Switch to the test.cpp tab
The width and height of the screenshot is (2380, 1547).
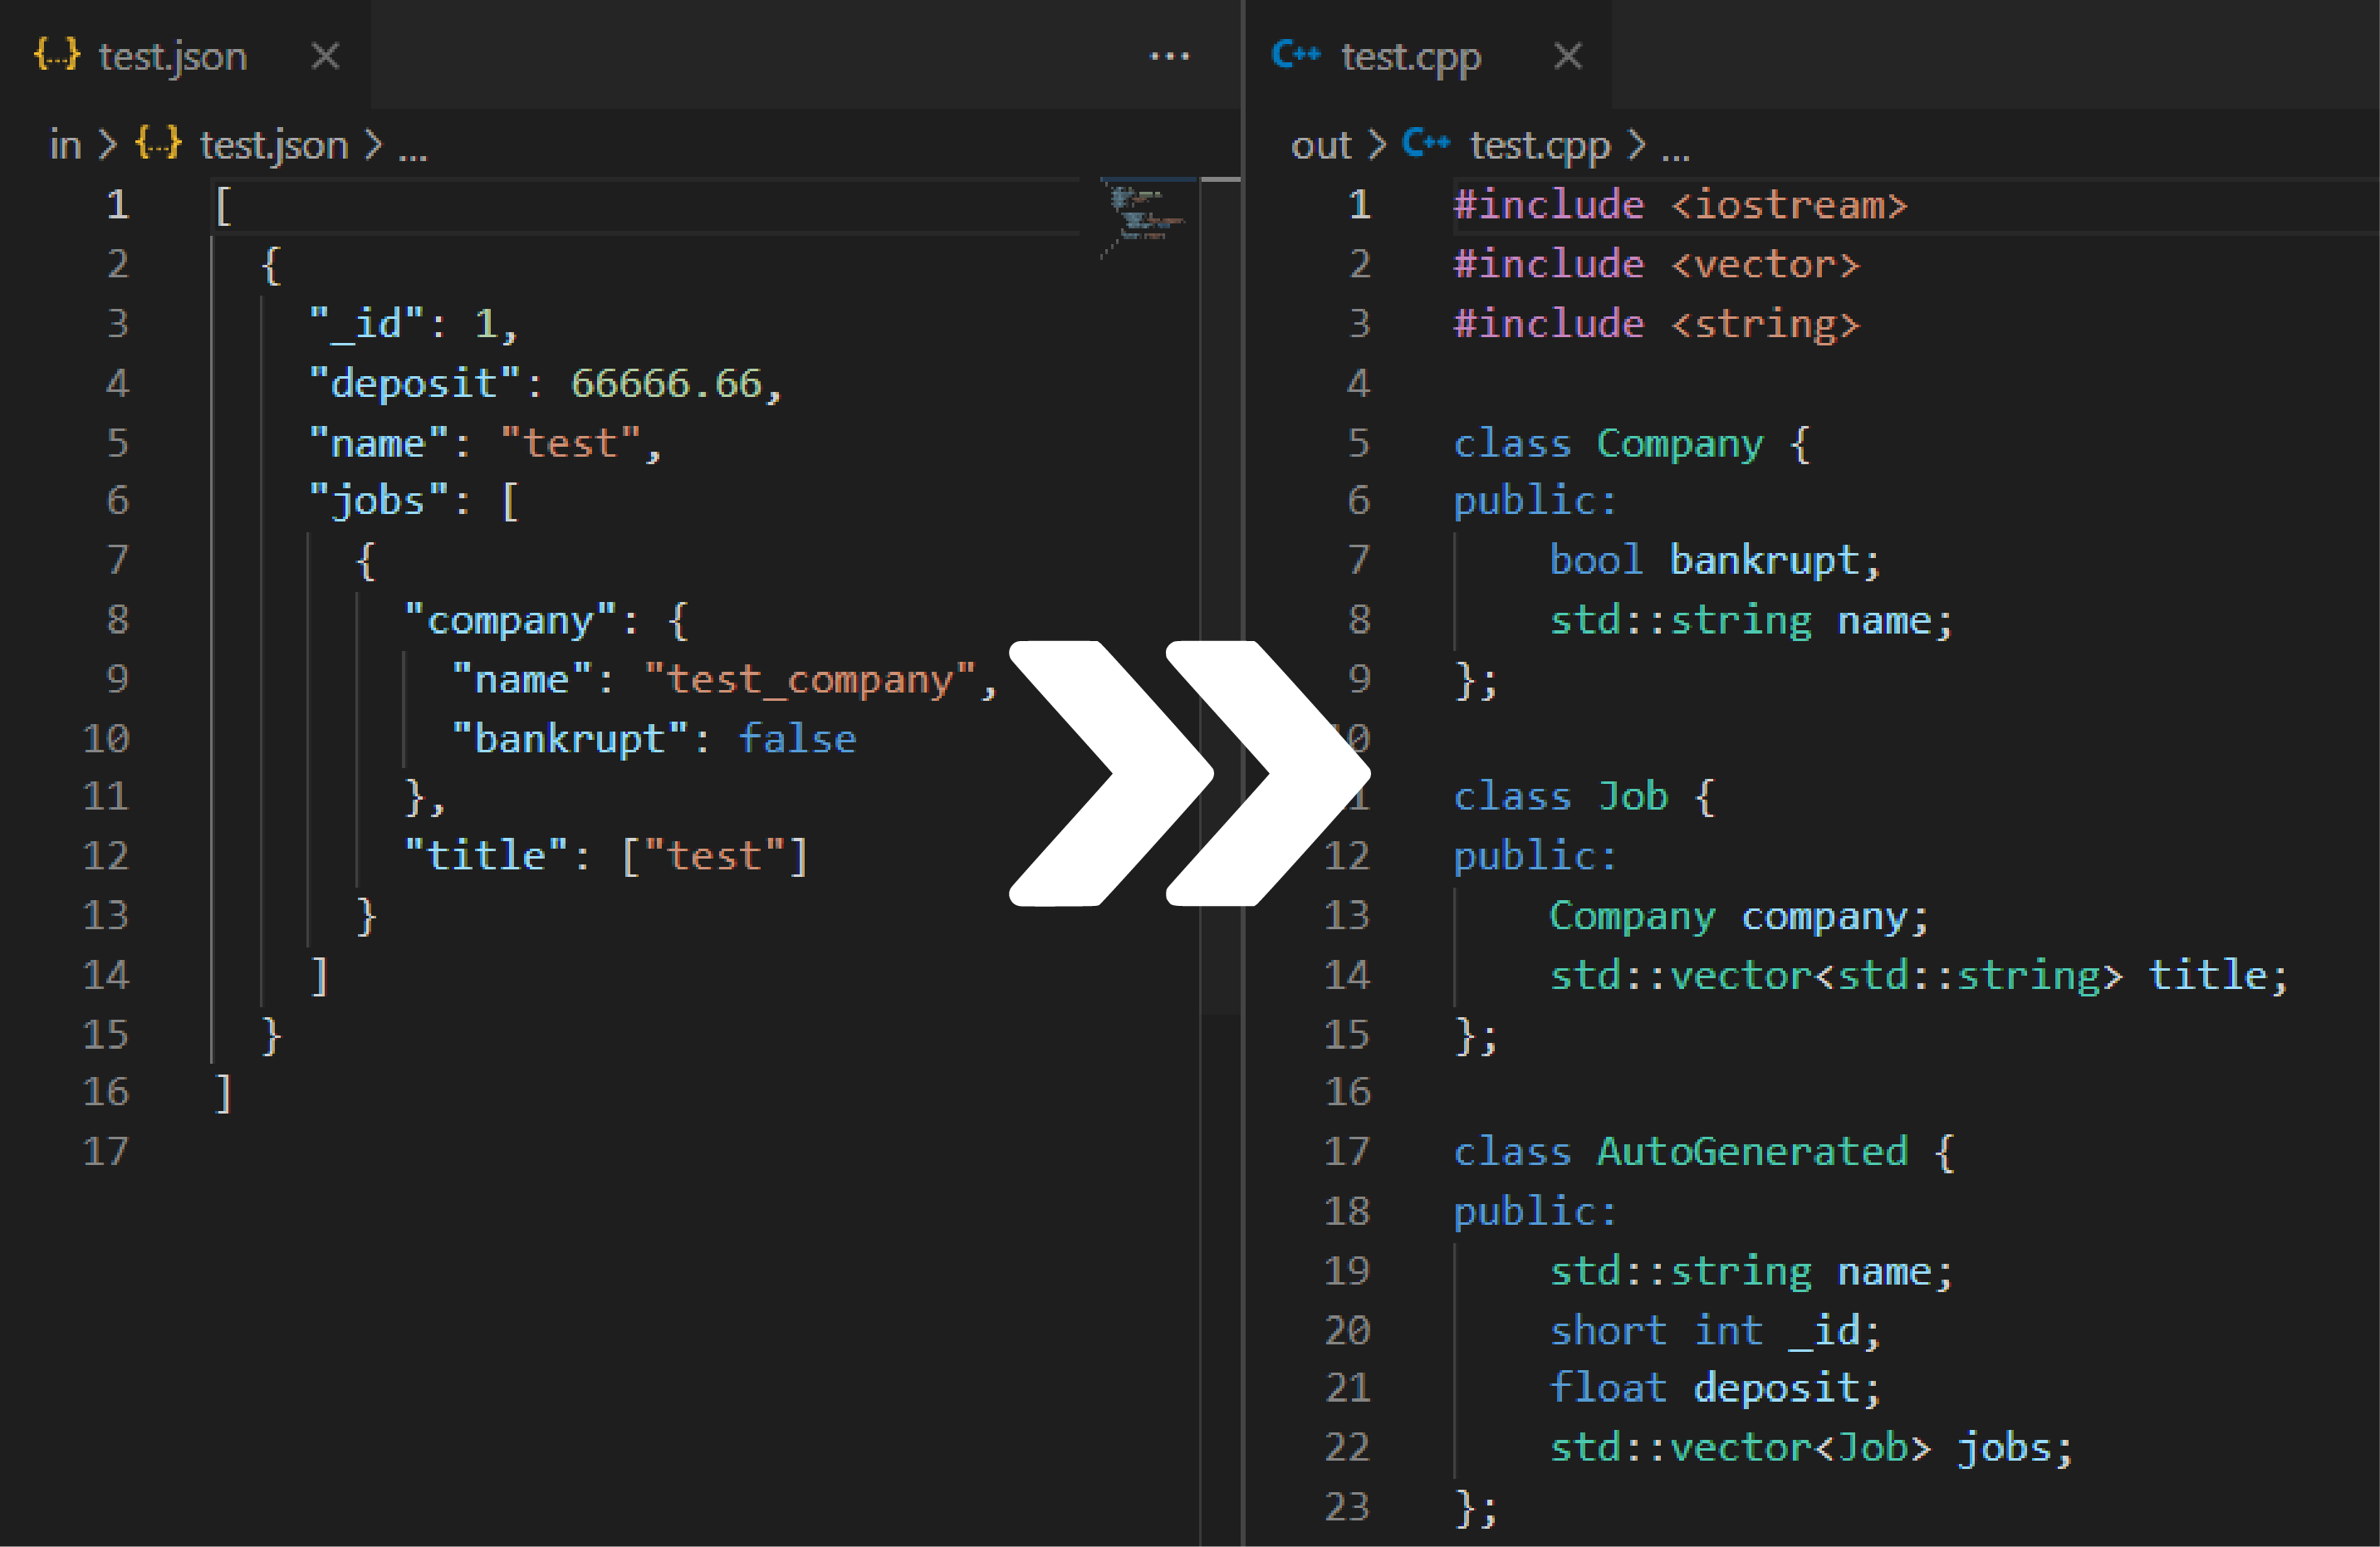[x=1410, y=57]
